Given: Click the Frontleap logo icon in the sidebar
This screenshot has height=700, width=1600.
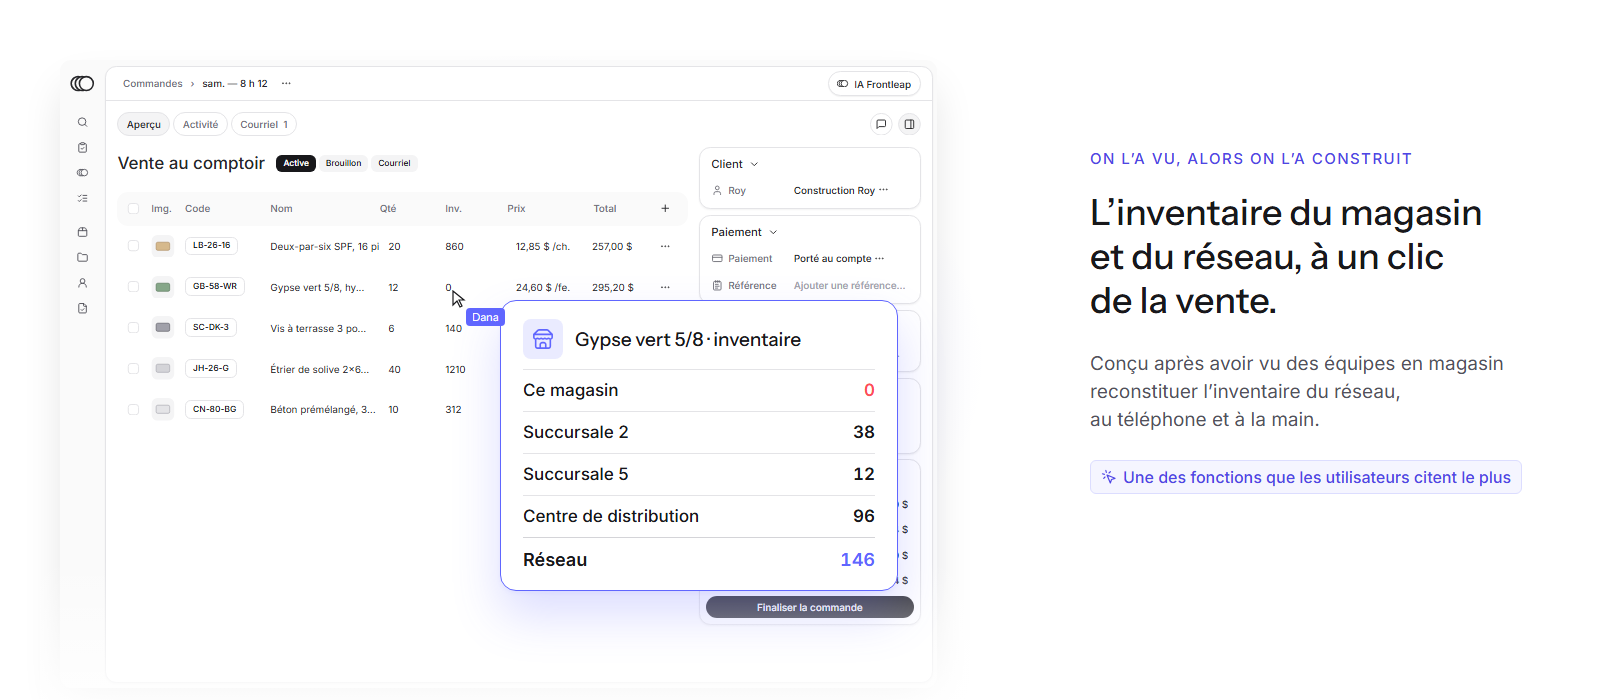Looking at the screenshot, I should tap(82, 84).
